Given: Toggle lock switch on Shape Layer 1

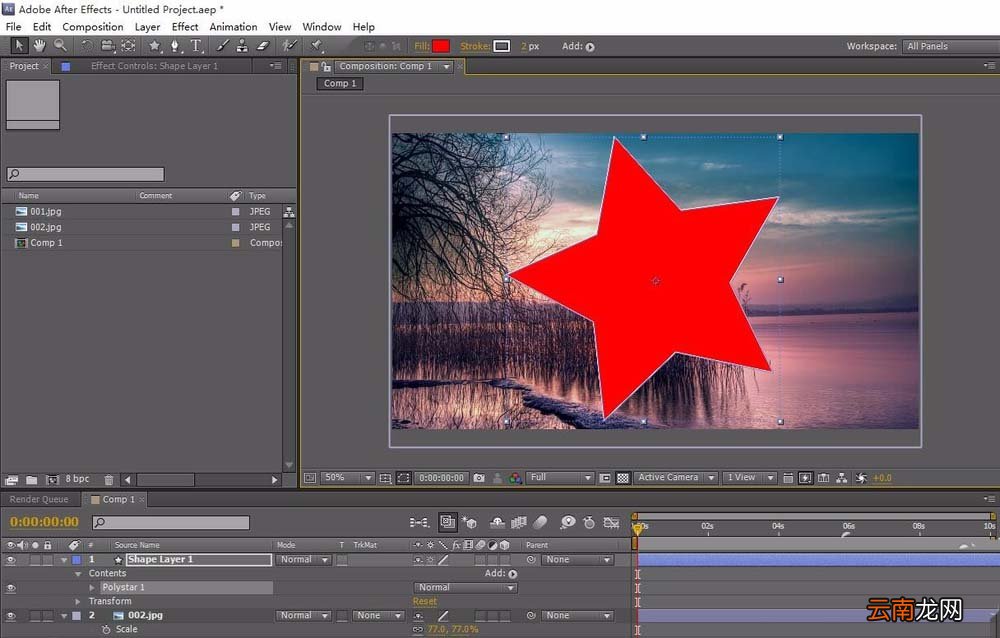Looking at the screenshot, I should 47,560.
